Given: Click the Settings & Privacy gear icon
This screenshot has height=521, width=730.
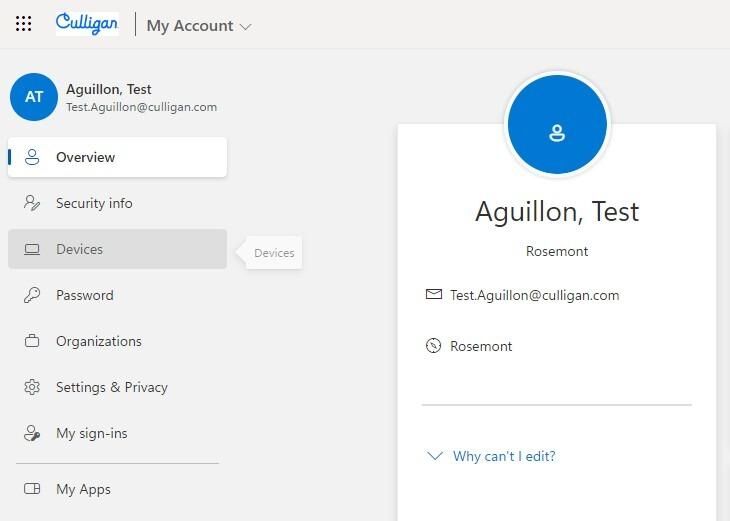Looking at the screenshot, I should click(33, 387).
